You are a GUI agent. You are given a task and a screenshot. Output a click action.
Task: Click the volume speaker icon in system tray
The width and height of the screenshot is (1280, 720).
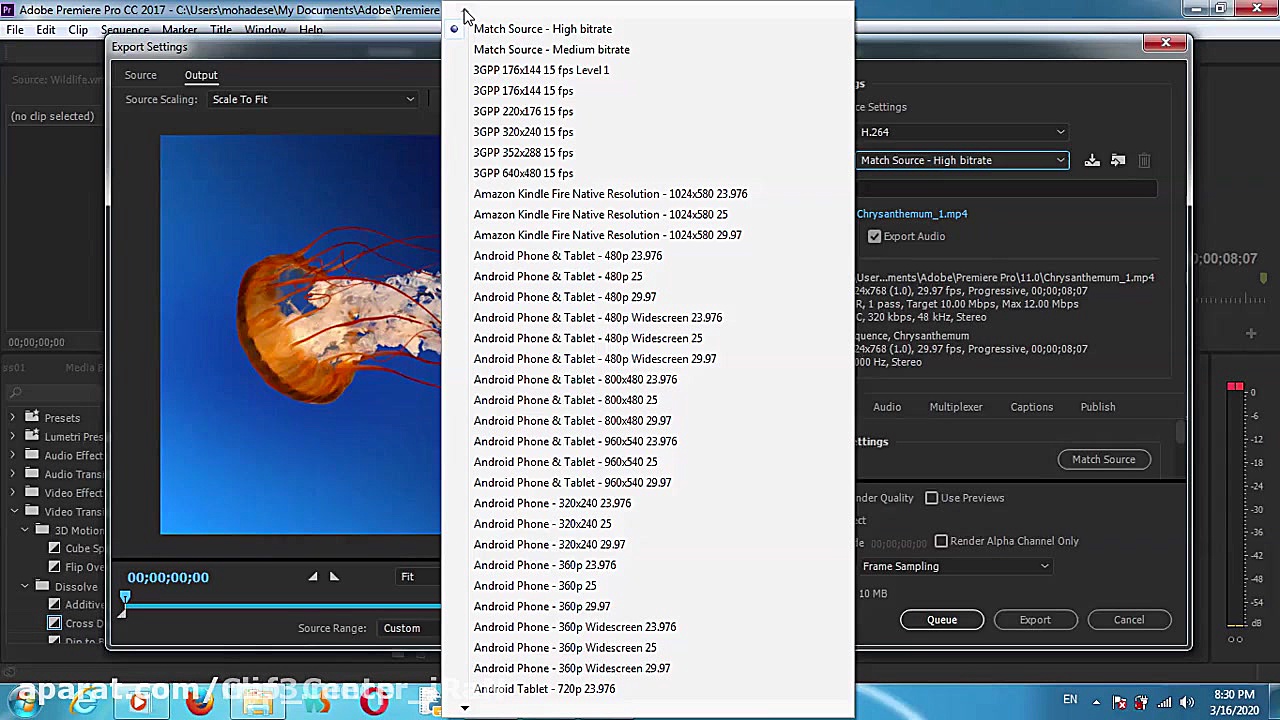click(x=1187, y=702)
